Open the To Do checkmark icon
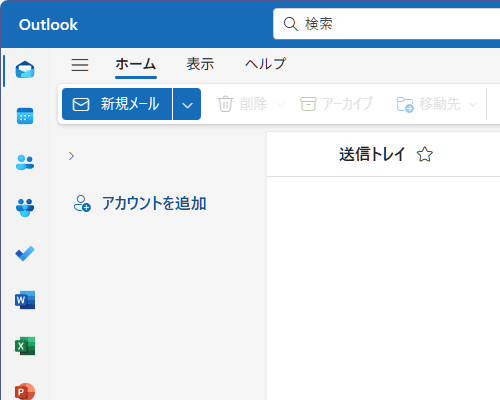 (25, 254)
